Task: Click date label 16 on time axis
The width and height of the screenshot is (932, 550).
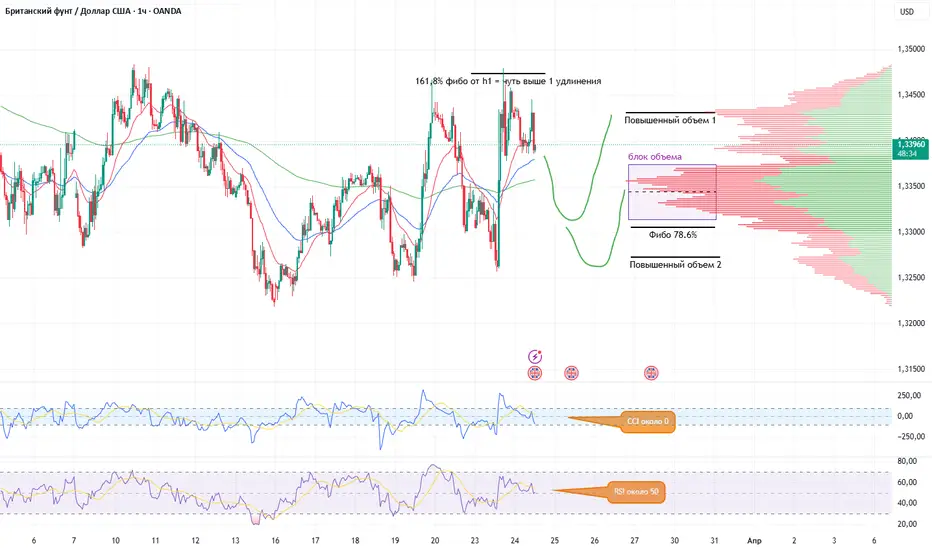Action: coord(275,540)
